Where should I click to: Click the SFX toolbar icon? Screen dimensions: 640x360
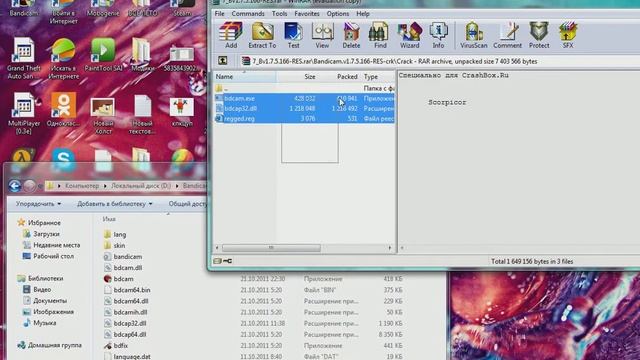(x=568, y=36)
